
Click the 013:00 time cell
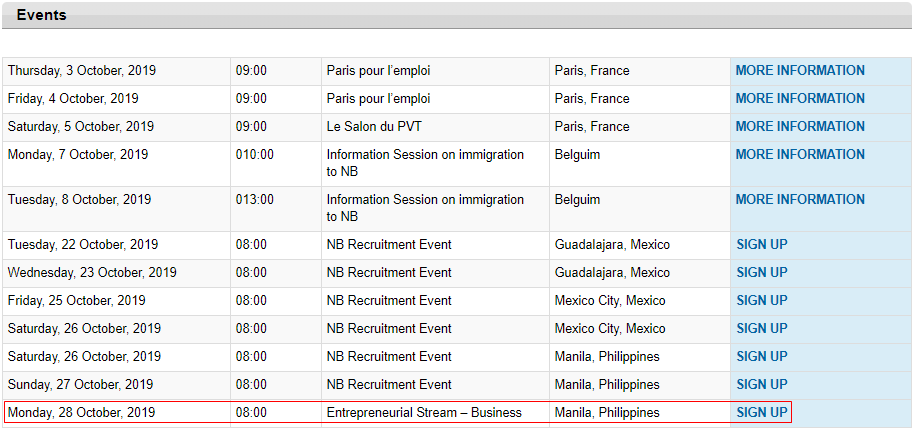pyautogui.click(x=255, y=200)
